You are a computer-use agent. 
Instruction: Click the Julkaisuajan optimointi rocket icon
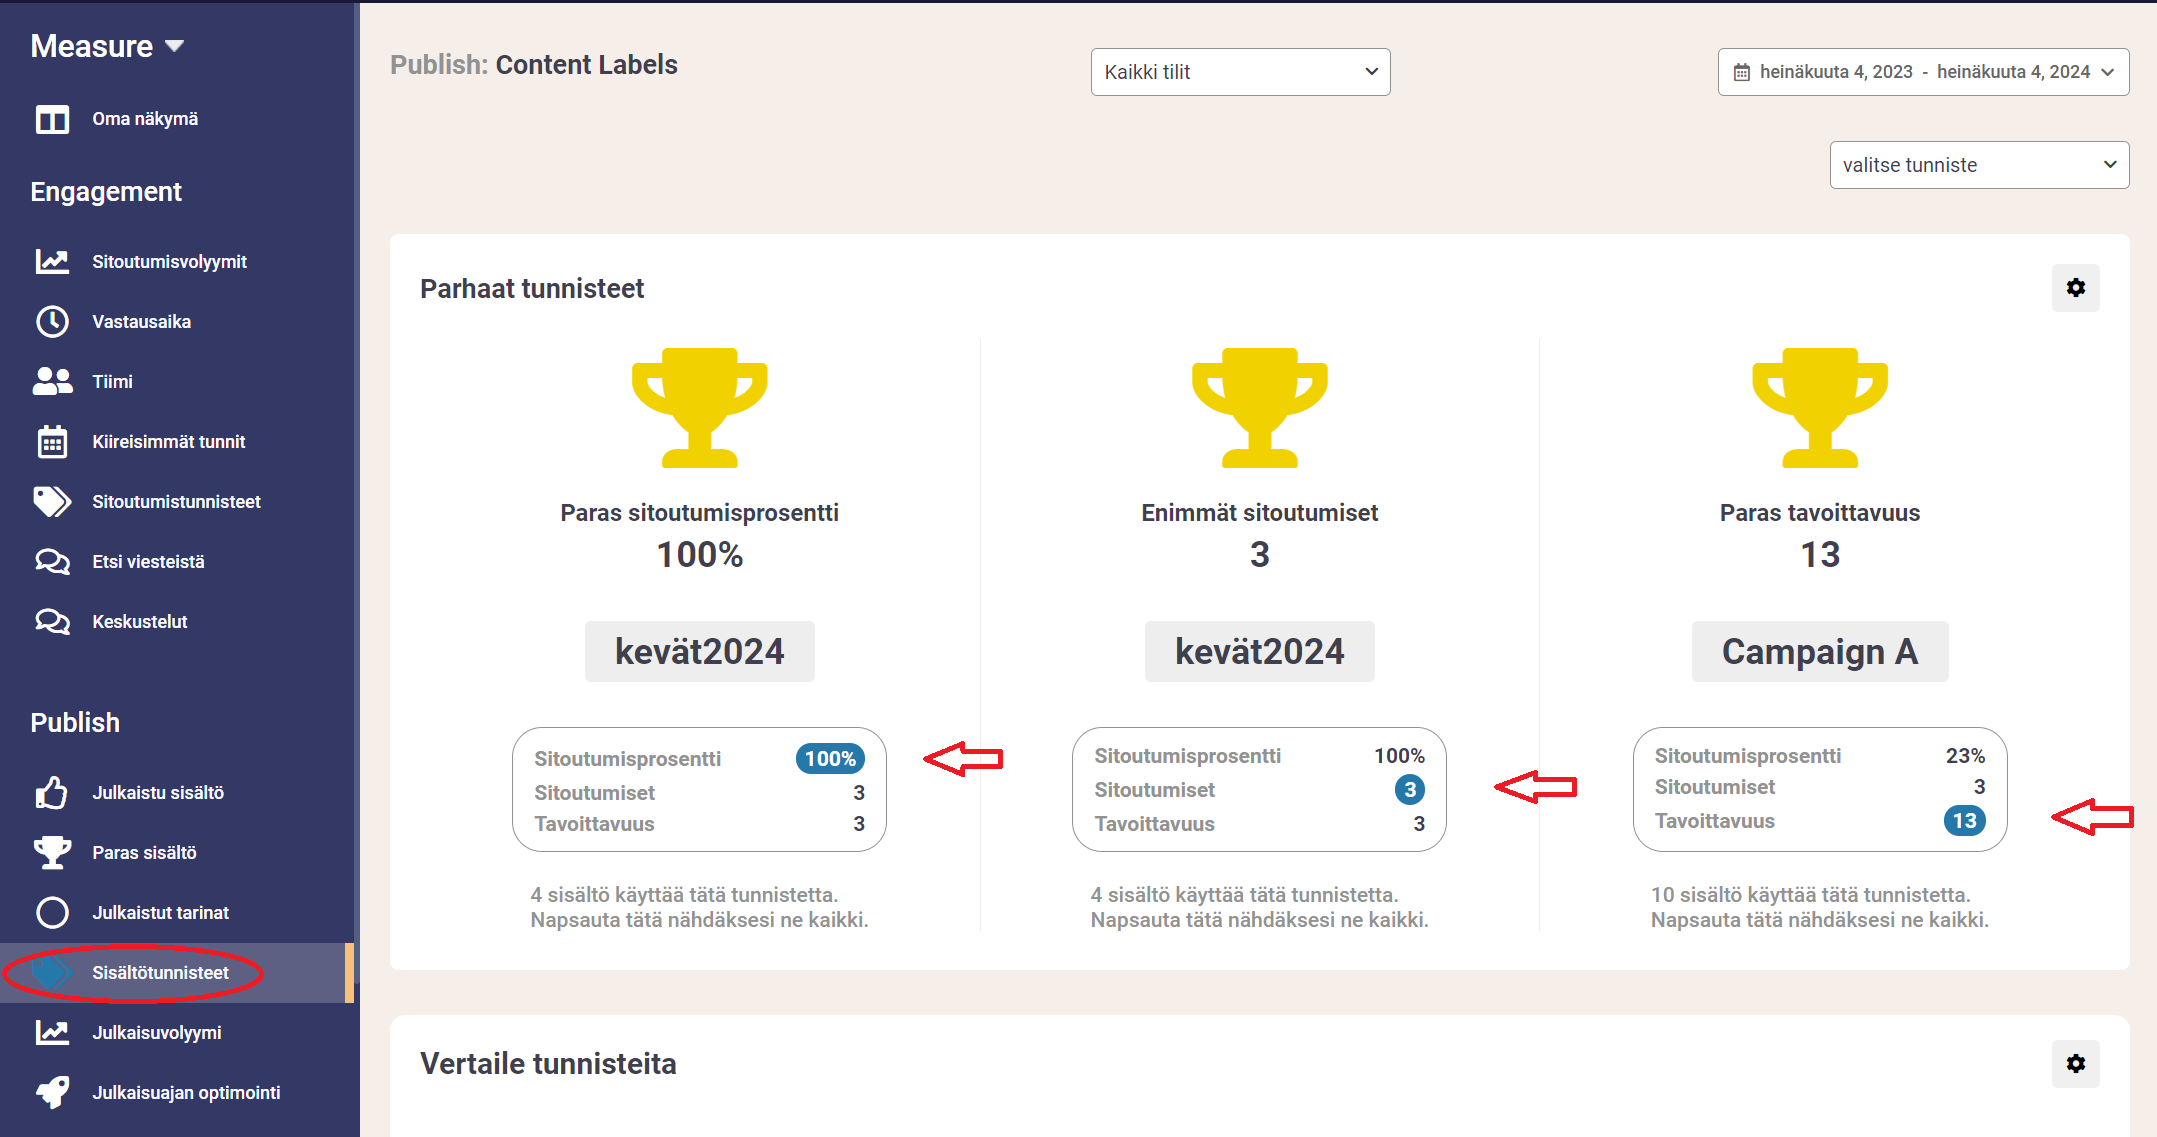[x=52, y=1093]
